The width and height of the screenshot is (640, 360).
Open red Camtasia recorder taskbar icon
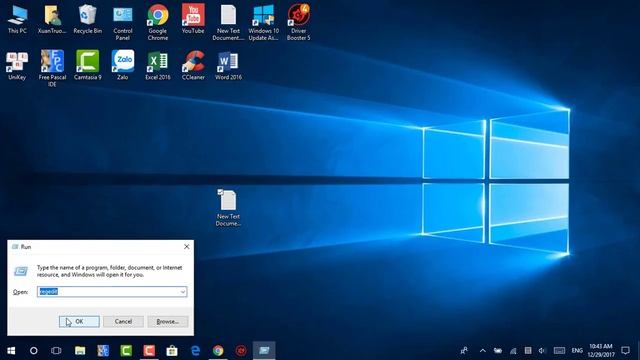coord(149,351)
